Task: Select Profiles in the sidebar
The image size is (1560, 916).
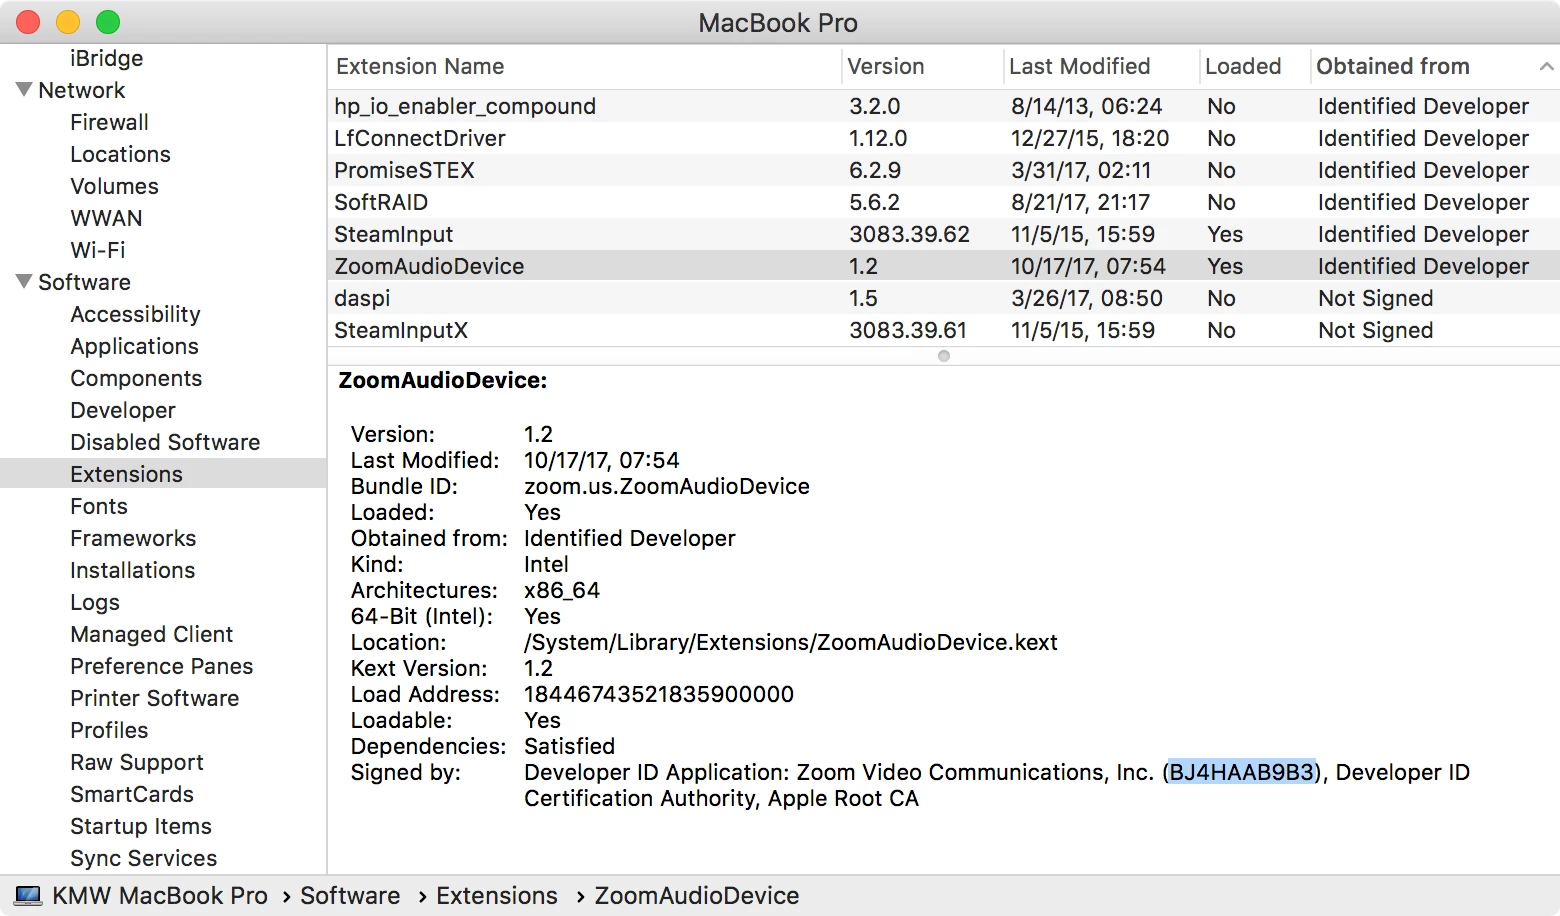Action: click(109, 730)
